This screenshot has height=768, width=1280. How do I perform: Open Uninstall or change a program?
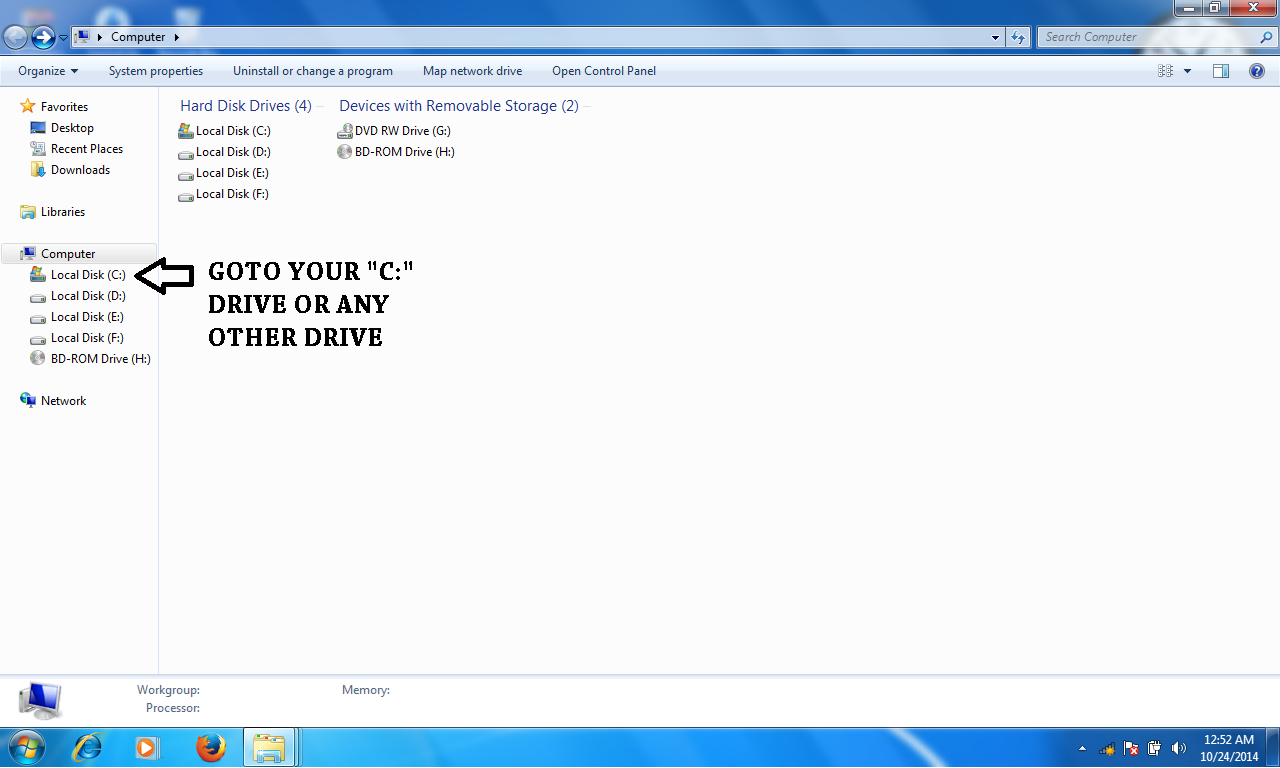pos(312,70)
